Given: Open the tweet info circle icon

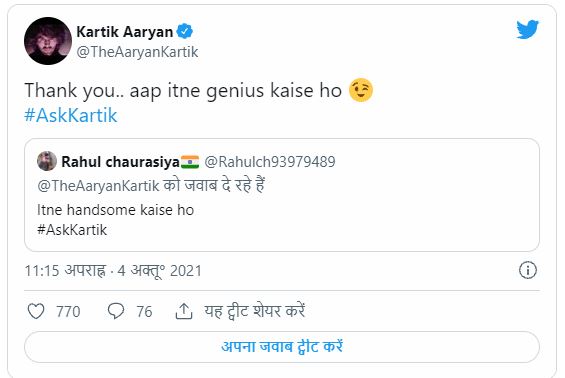Looking at the screenshot, I should point(528,270).
